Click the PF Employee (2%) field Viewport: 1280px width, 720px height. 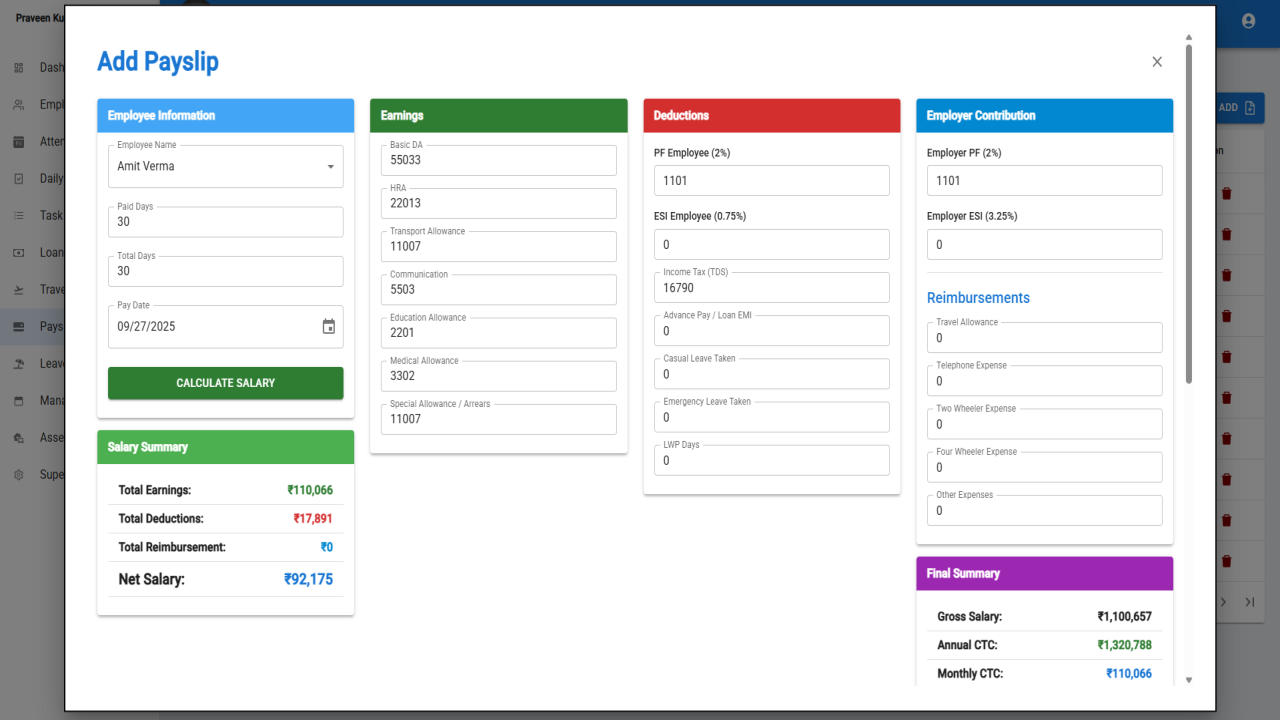pos(772,181)
